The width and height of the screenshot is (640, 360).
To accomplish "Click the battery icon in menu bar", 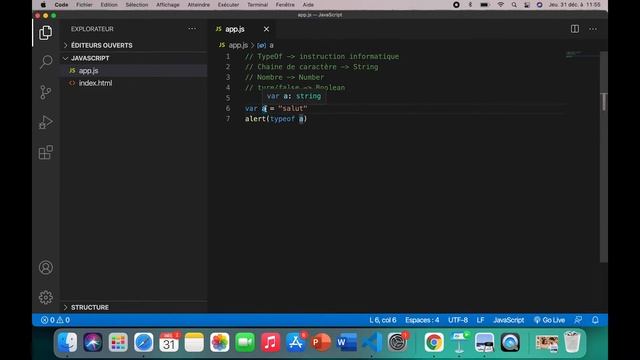I will 484,5.
